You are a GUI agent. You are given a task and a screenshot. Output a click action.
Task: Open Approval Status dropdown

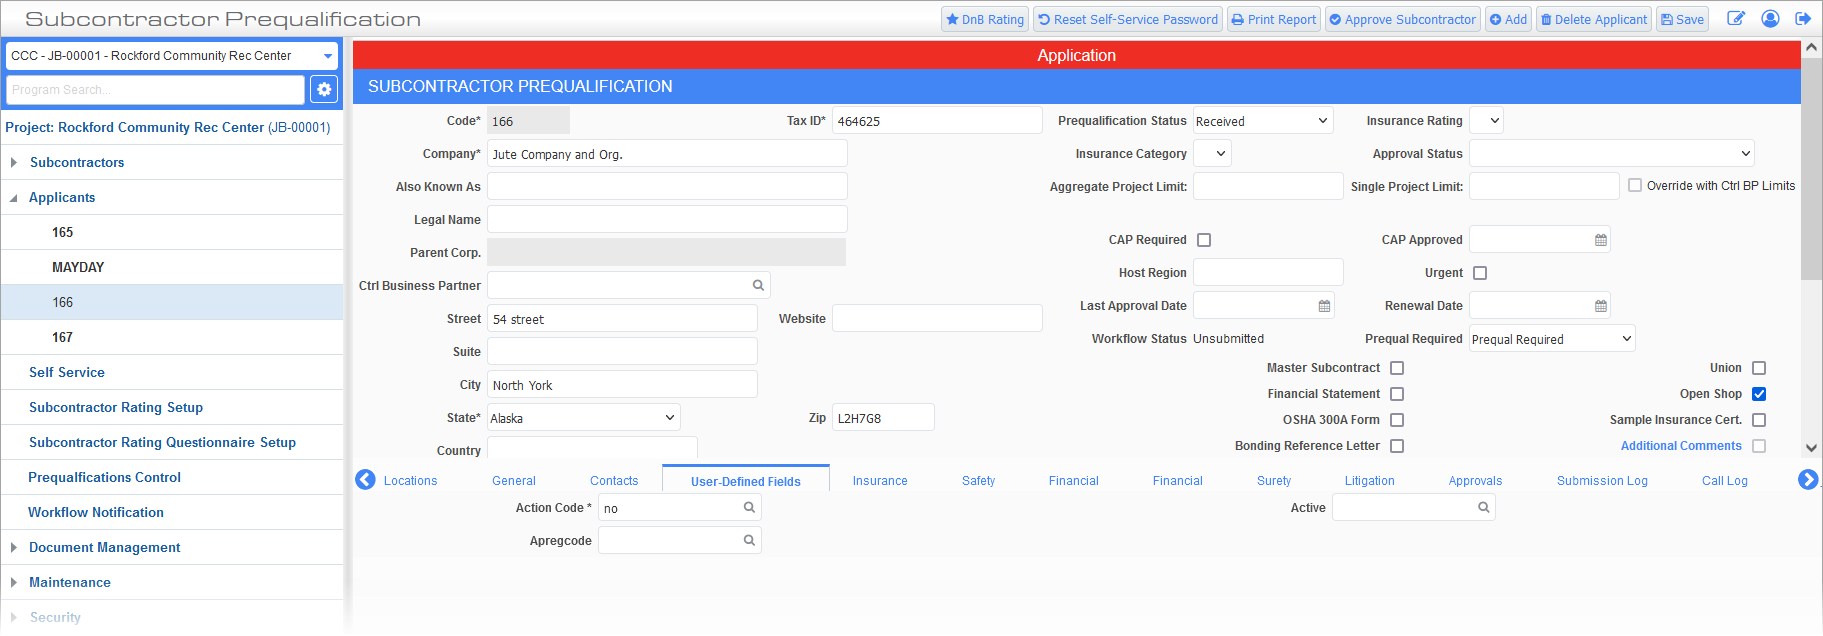point(1611,154)
